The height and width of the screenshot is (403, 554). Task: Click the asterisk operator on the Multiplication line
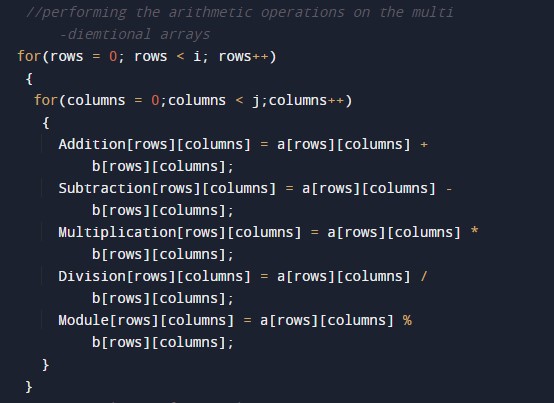coord(475,231)
